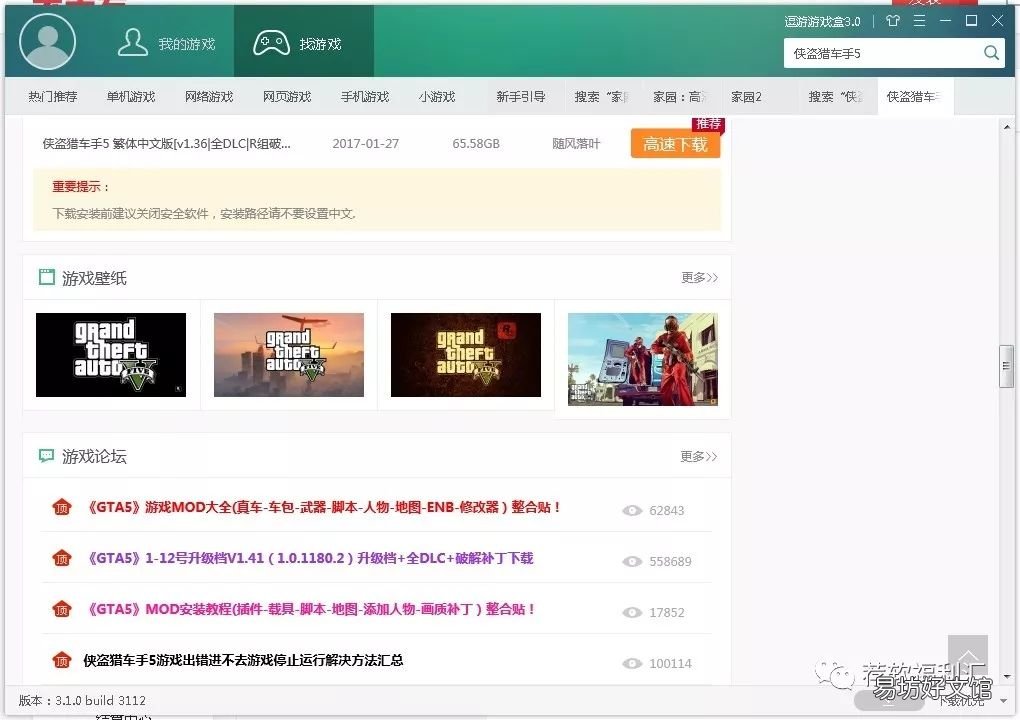Click the pinned icon beside 游戏出错 post
Screen dimensions: 1020x720
pos(62,660)
